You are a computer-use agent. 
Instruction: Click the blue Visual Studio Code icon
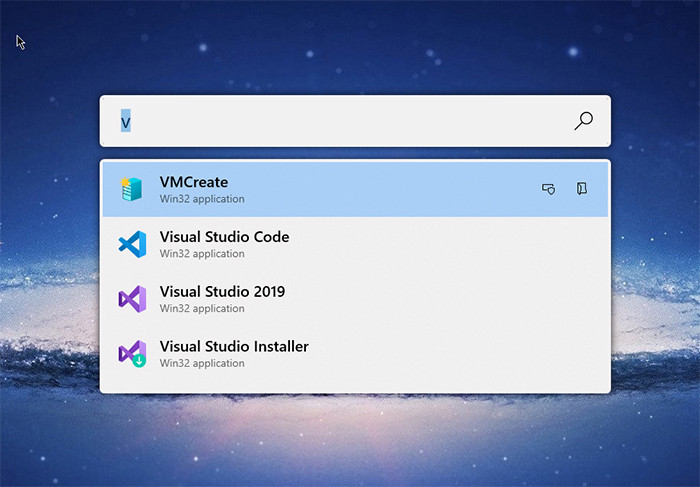(132, 244)
